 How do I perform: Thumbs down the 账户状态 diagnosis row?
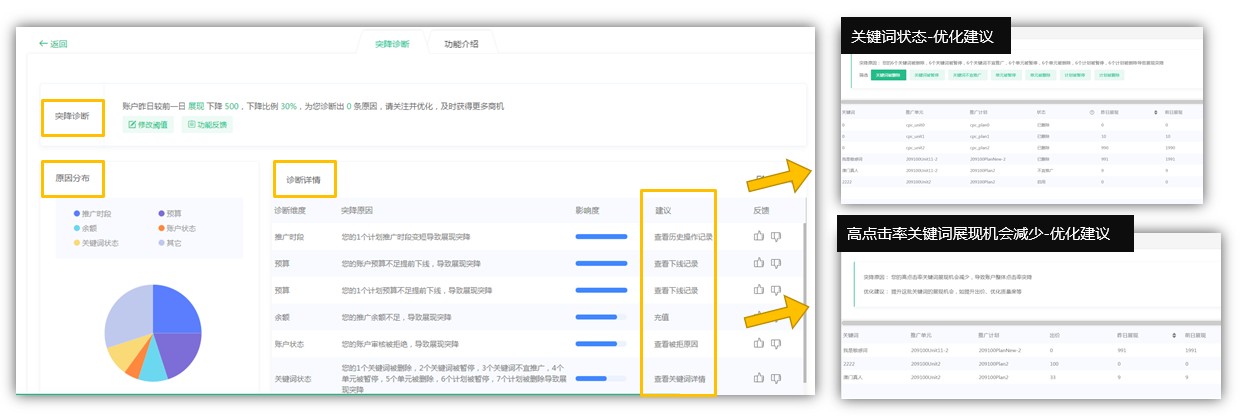(x=775, y=343)
